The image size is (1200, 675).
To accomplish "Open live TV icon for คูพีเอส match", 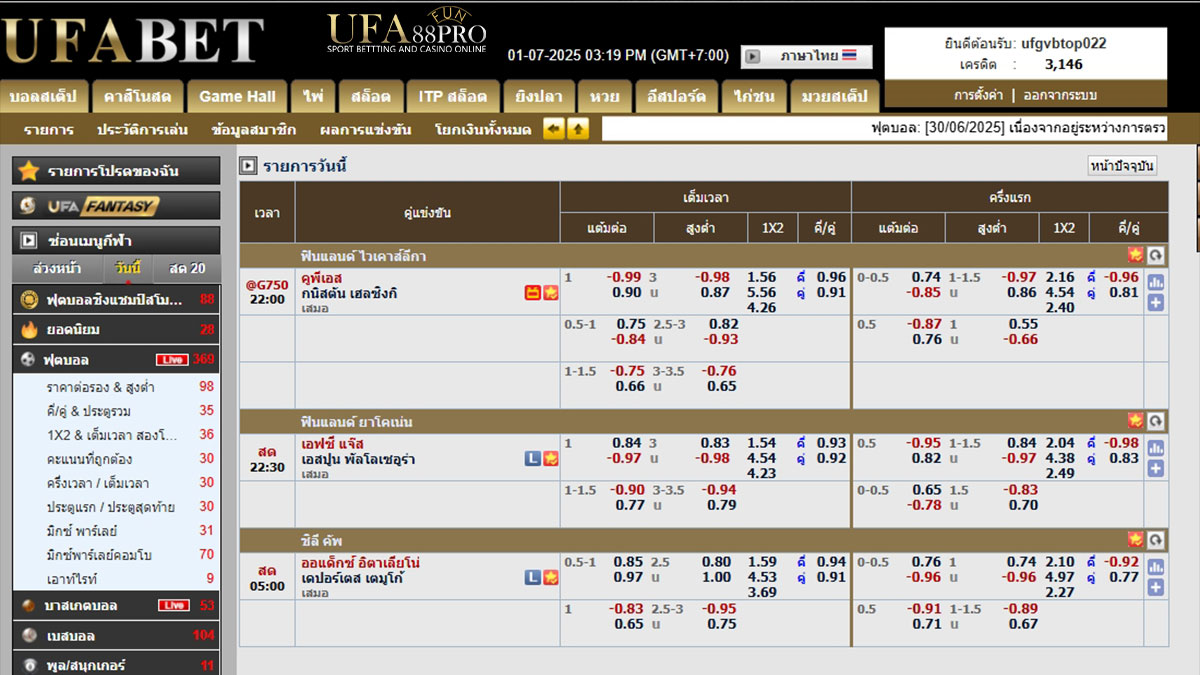I will [533, 293].
